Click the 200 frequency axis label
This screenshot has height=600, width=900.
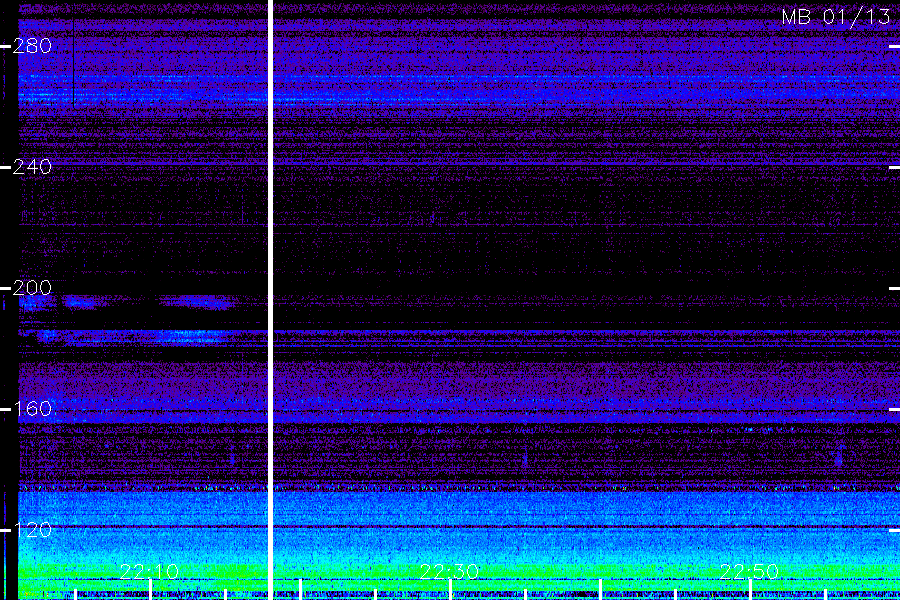click(x=32, y=288)
